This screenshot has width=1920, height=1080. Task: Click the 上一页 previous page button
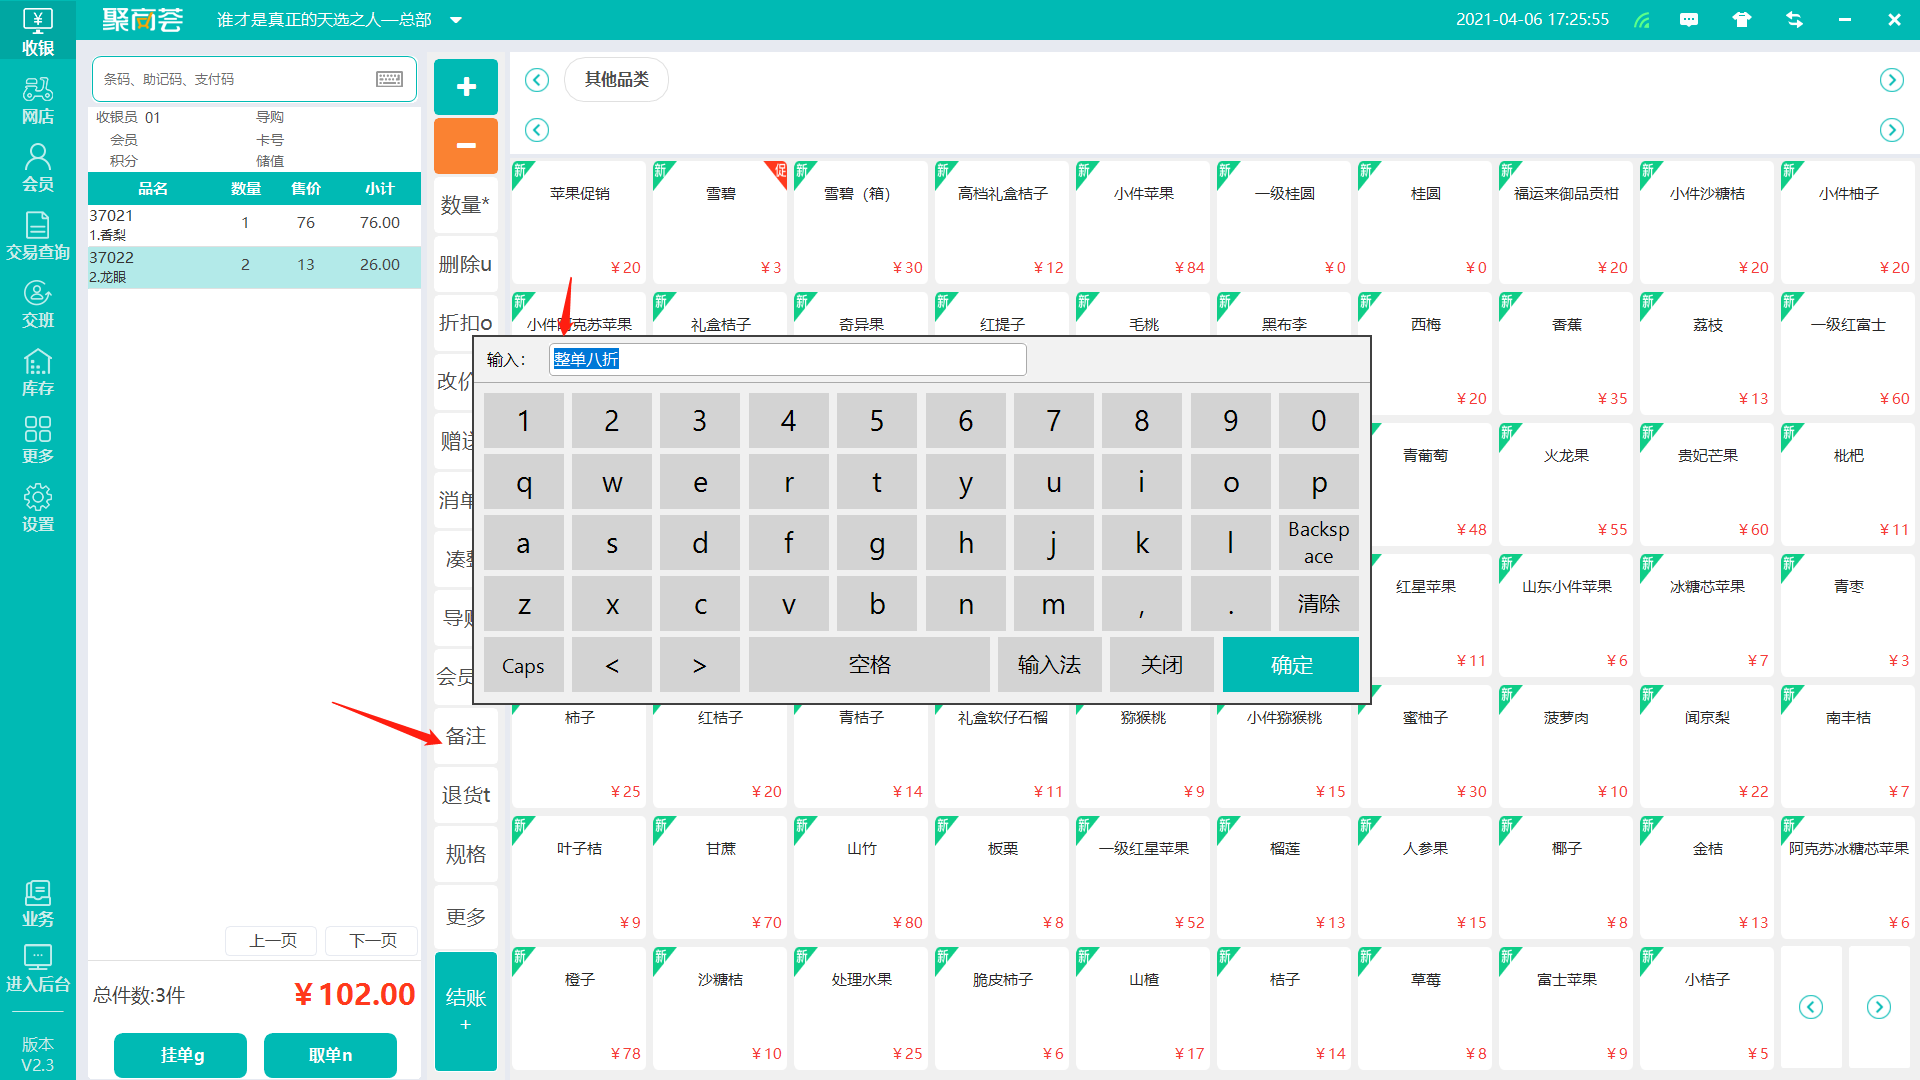(271, 940)
